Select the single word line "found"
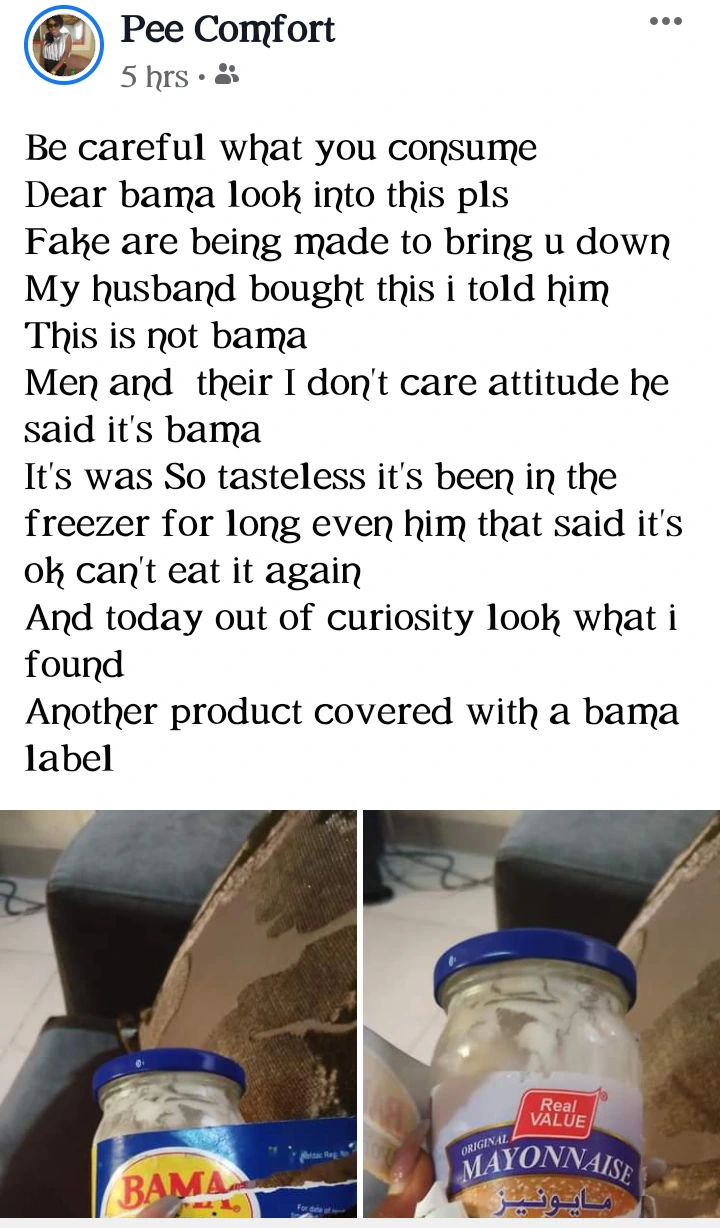Image resolution: width=720 pixels, height=1228 pixels. click(75, 665)
